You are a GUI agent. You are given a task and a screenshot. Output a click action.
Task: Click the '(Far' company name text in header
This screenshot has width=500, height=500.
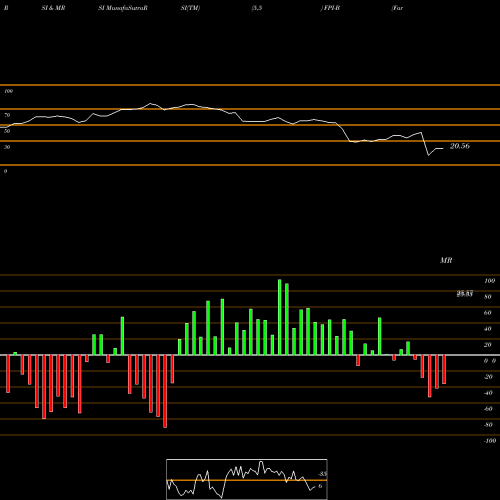[397, 8]
